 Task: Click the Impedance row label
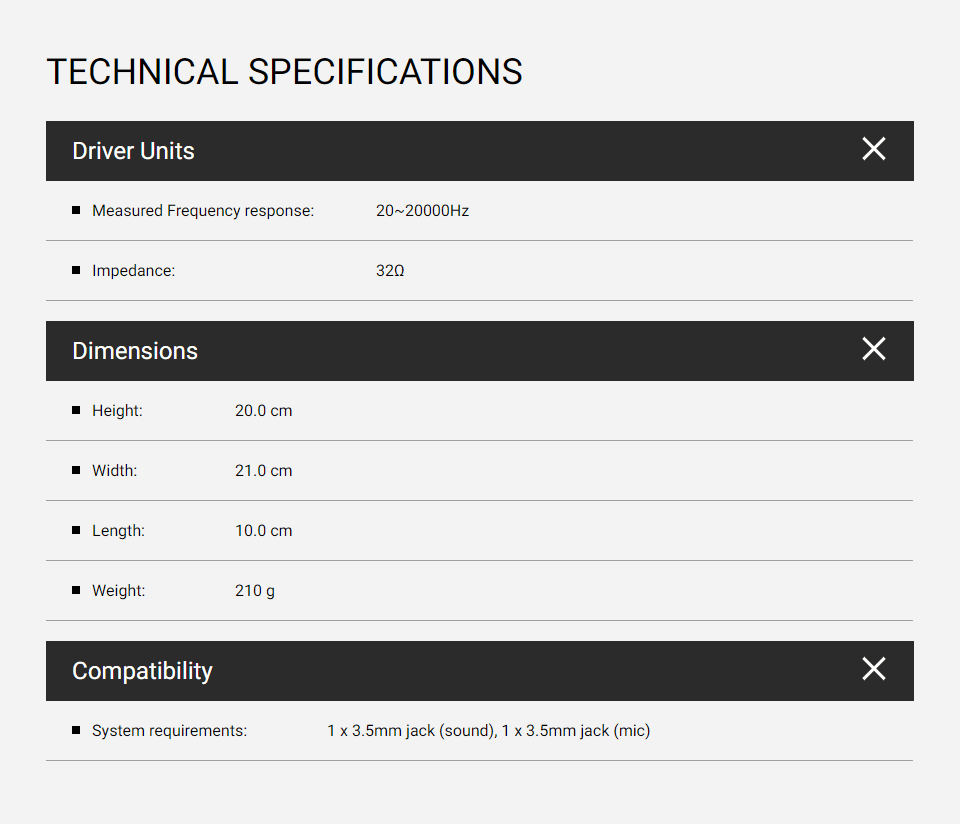point(133,271)
